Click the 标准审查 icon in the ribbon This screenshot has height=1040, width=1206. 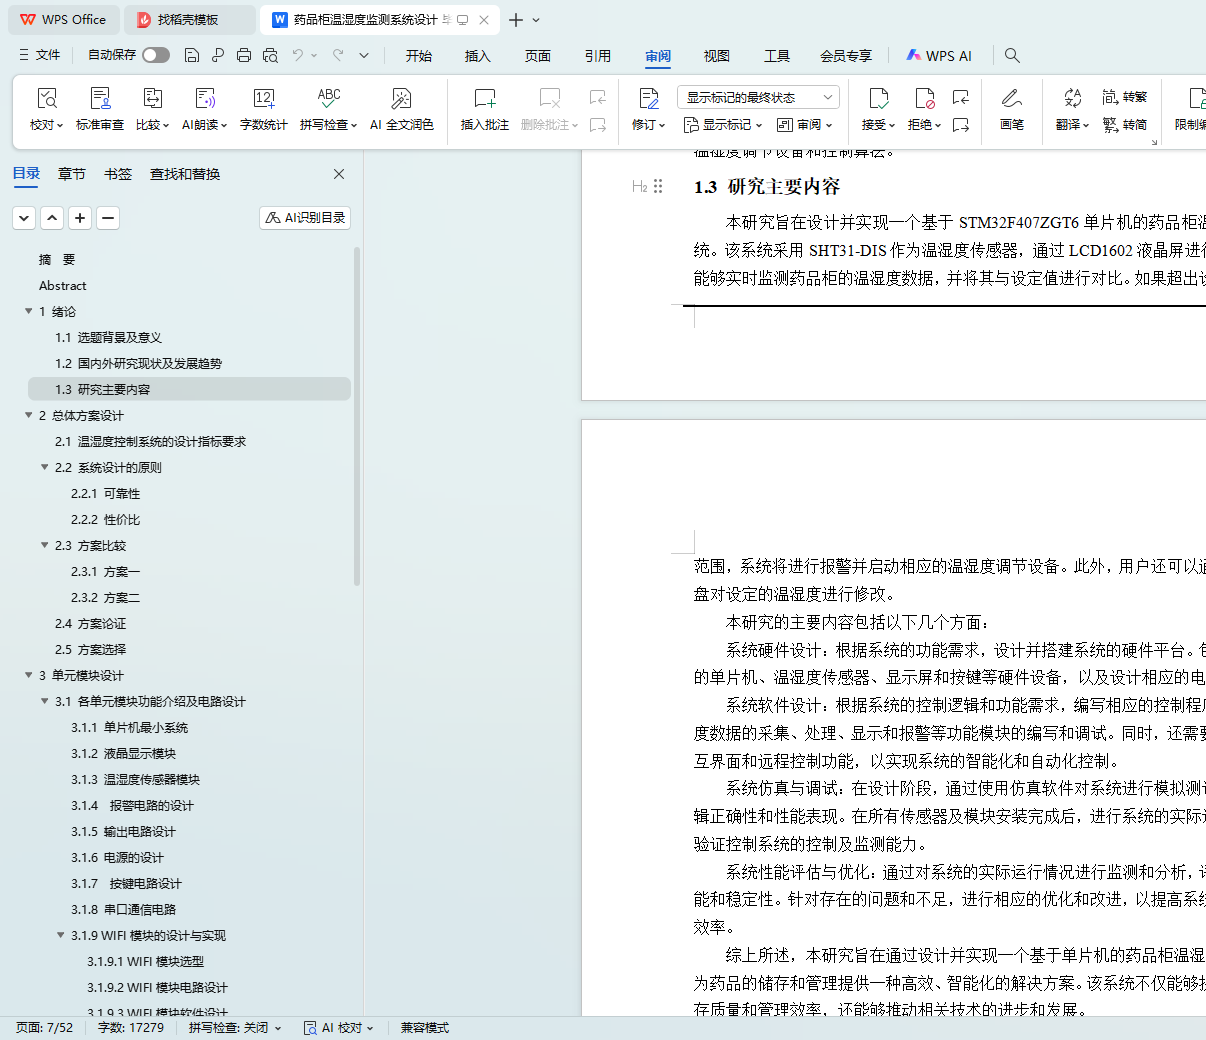(x=100, y=99)
